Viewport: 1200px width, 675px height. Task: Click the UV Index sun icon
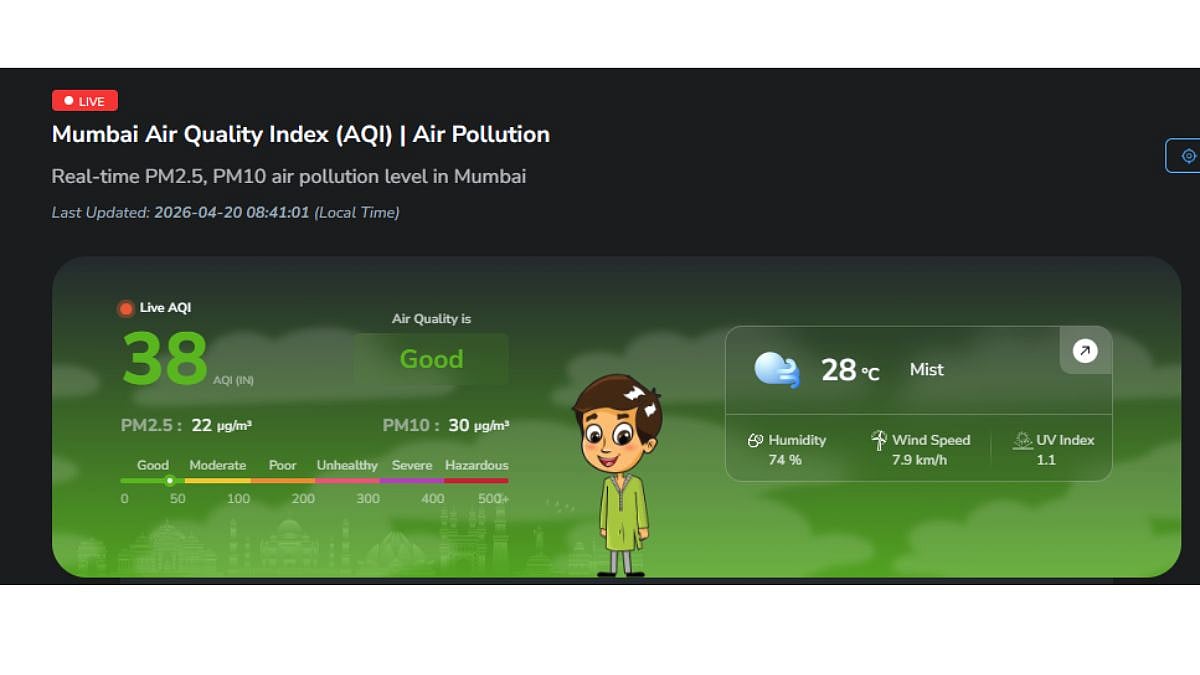[x=1022, y=440]
